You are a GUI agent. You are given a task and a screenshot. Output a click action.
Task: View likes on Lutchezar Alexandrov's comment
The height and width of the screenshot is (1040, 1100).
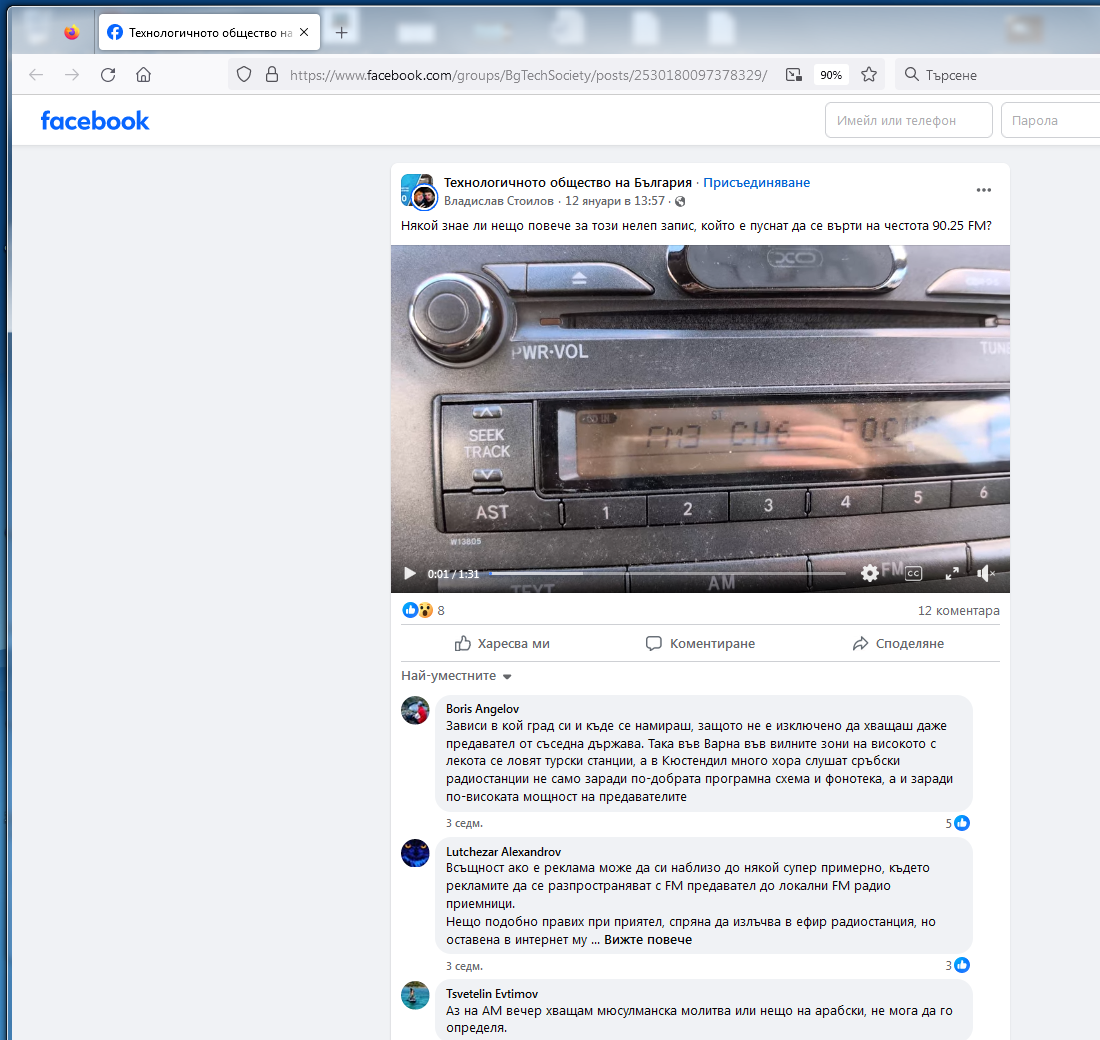[x=958, y=966]
